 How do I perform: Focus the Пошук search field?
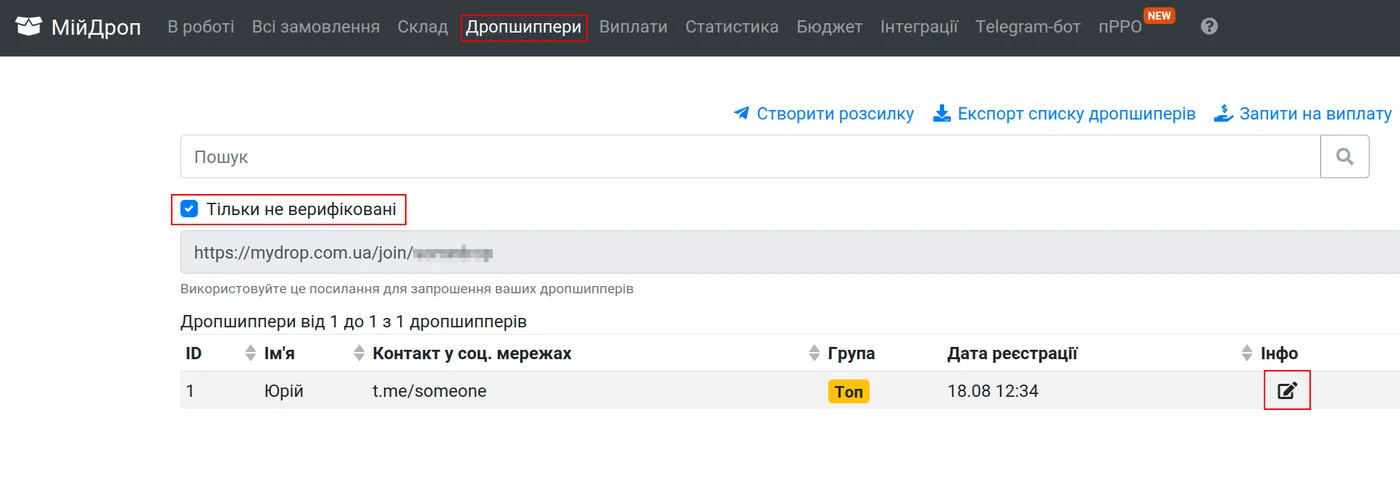pyautogui.click(x=750, y=157)
